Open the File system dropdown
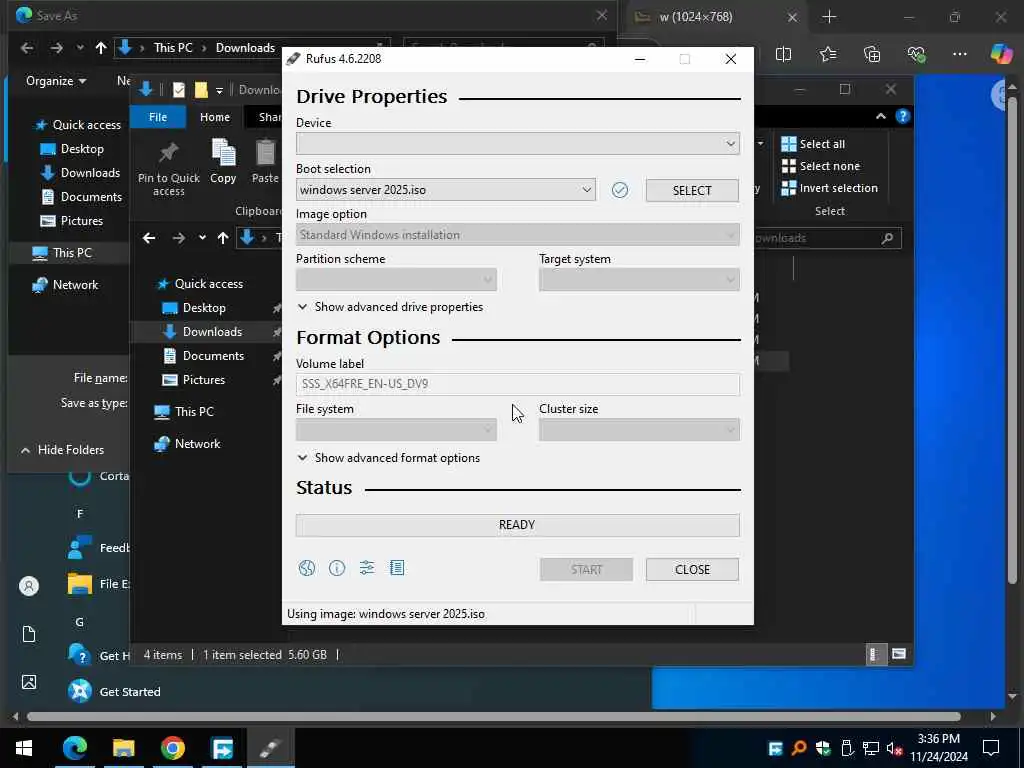1024x768 pixels. (396, 430)
